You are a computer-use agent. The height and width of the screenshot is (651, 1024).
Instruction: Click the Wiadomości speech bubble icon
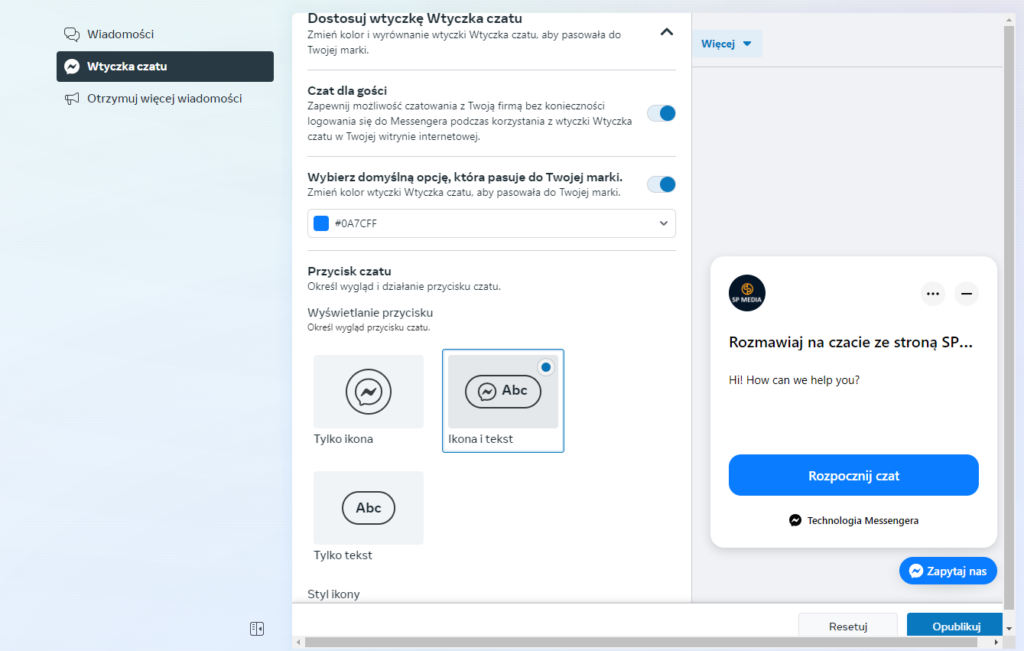point(72,34)
